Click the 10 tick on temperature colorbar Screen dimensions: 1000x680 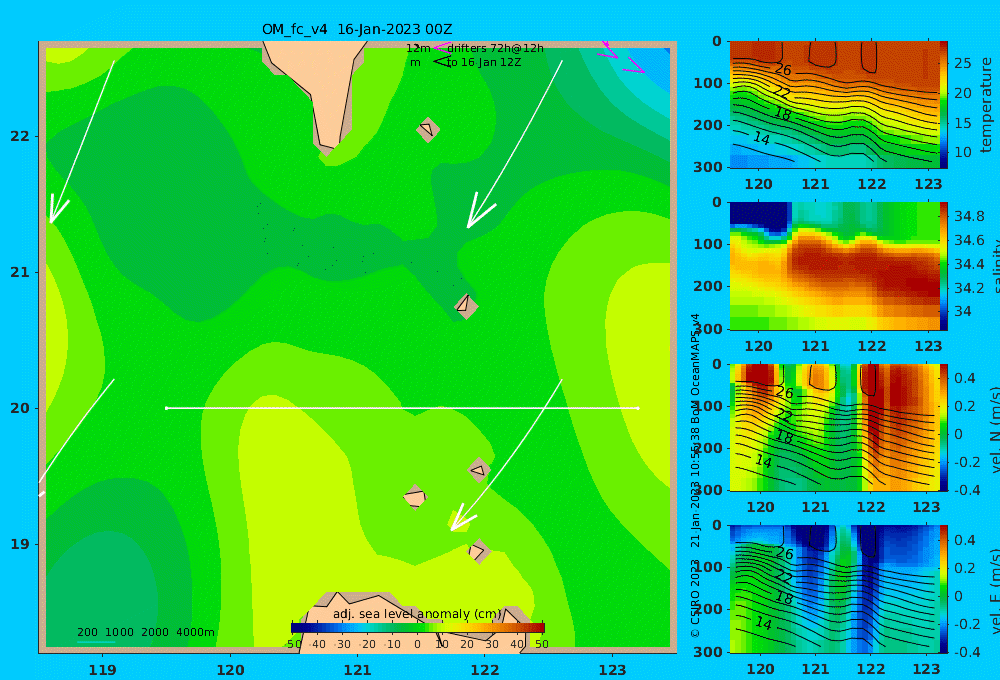[963, 152]
